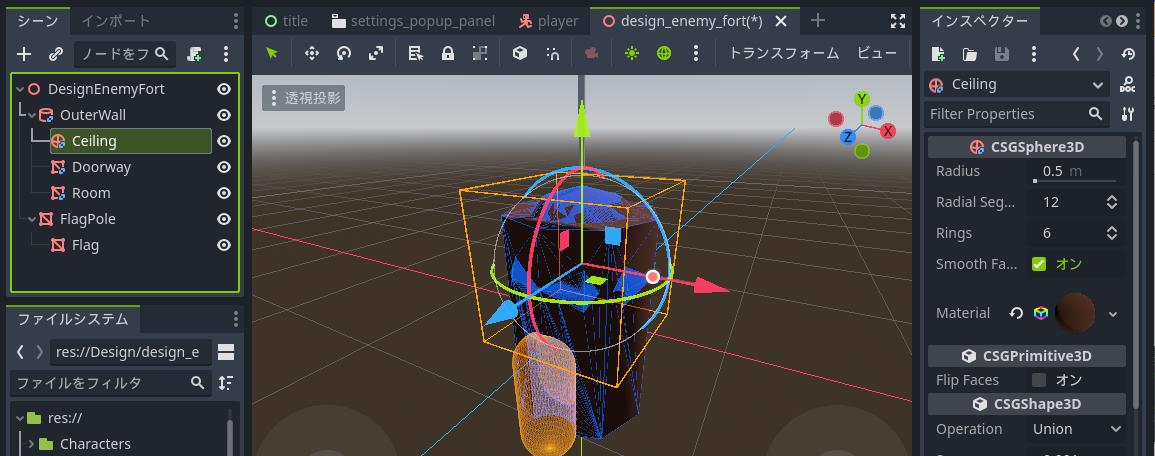This screenshot has height=456, width=1155.
Task: Collapse the DesignEnemyFort tree root
Action: (19, 89)
